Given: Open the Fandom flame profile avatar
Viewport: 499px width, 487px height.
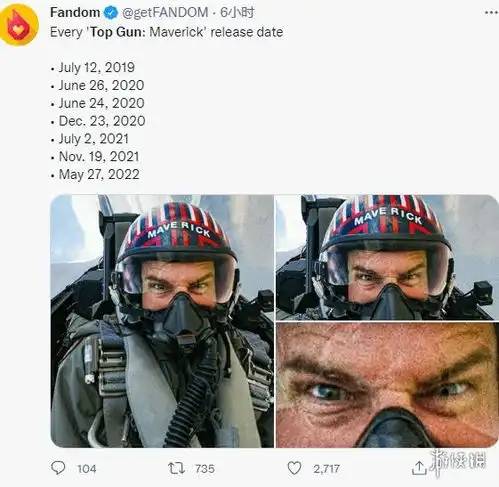Looking at the screenshot, I should [19, 25].
